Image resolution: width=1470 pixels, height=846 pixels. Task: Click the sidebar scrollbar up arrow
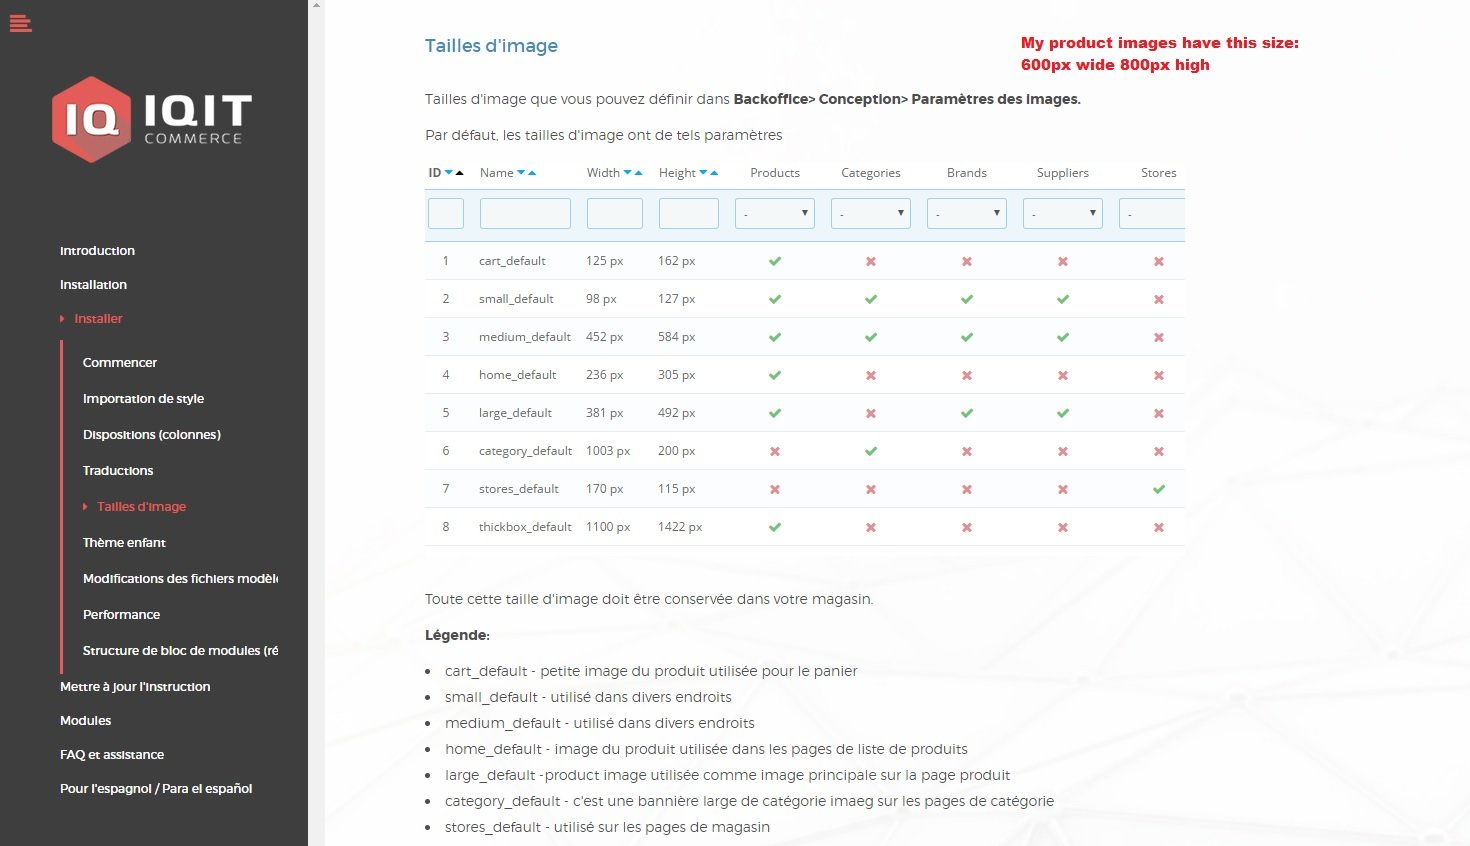(317, 6)
